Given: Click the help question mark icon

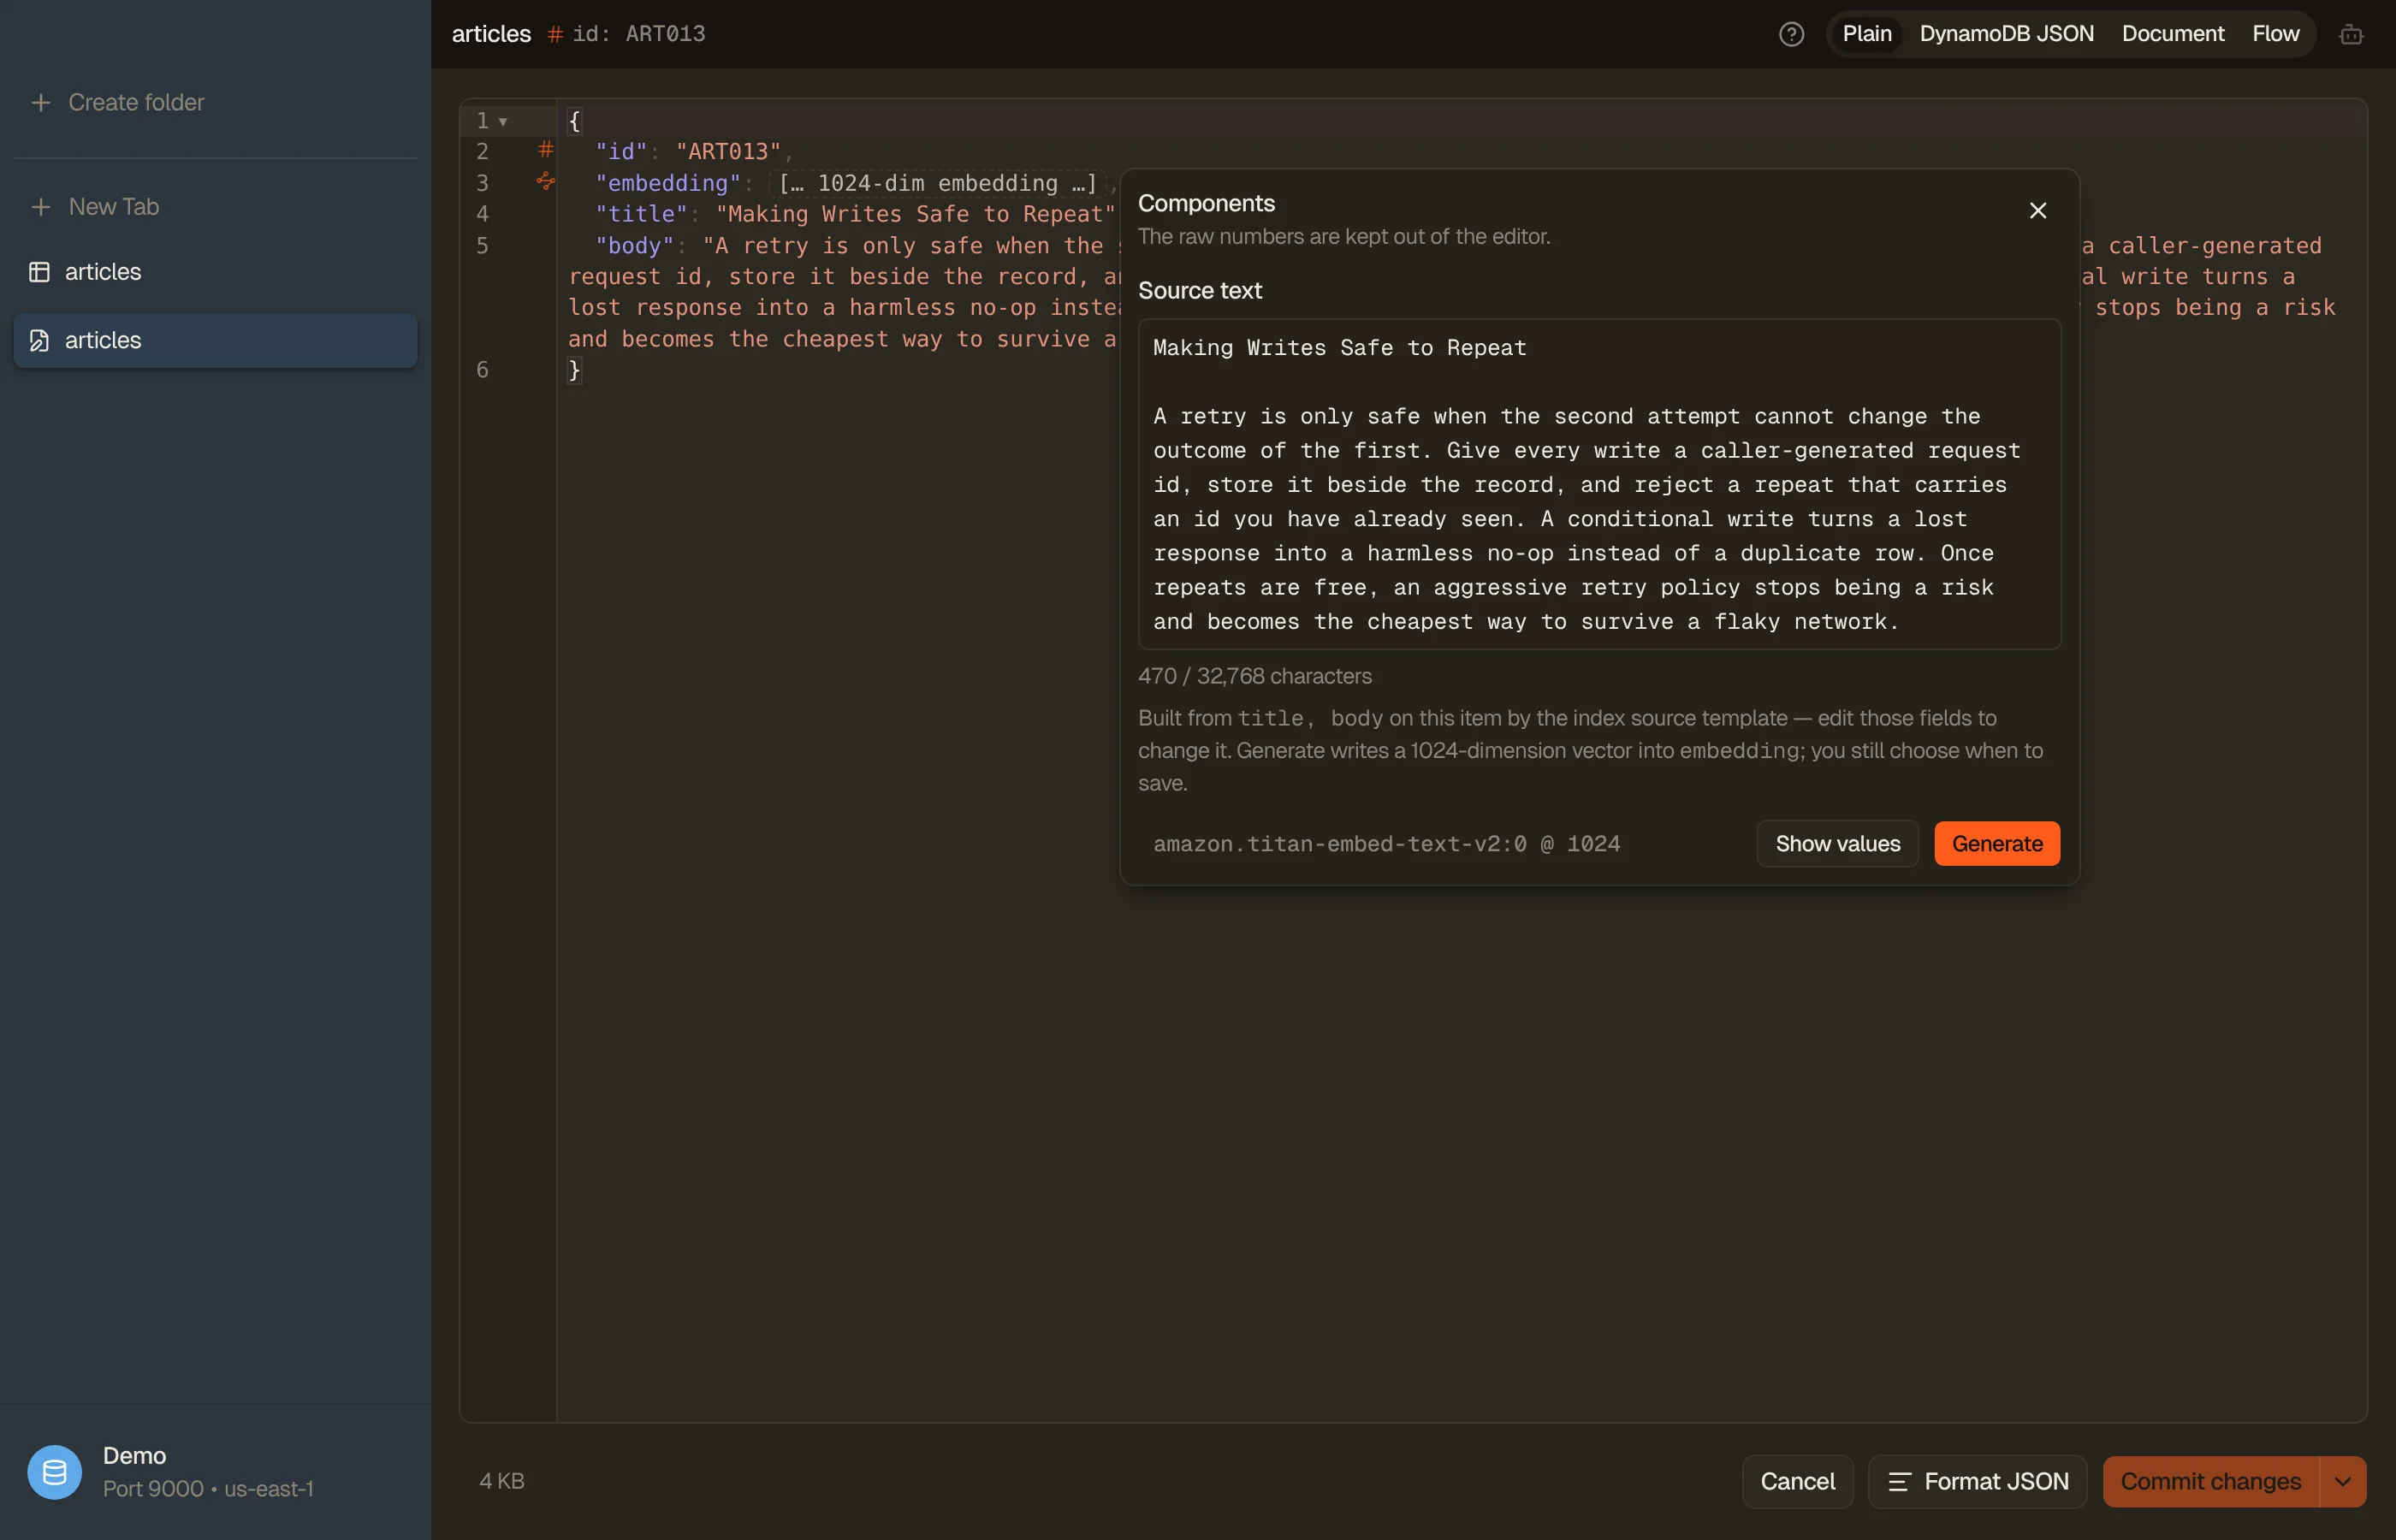Looking at the screenshot, I should click(1791, 34).
